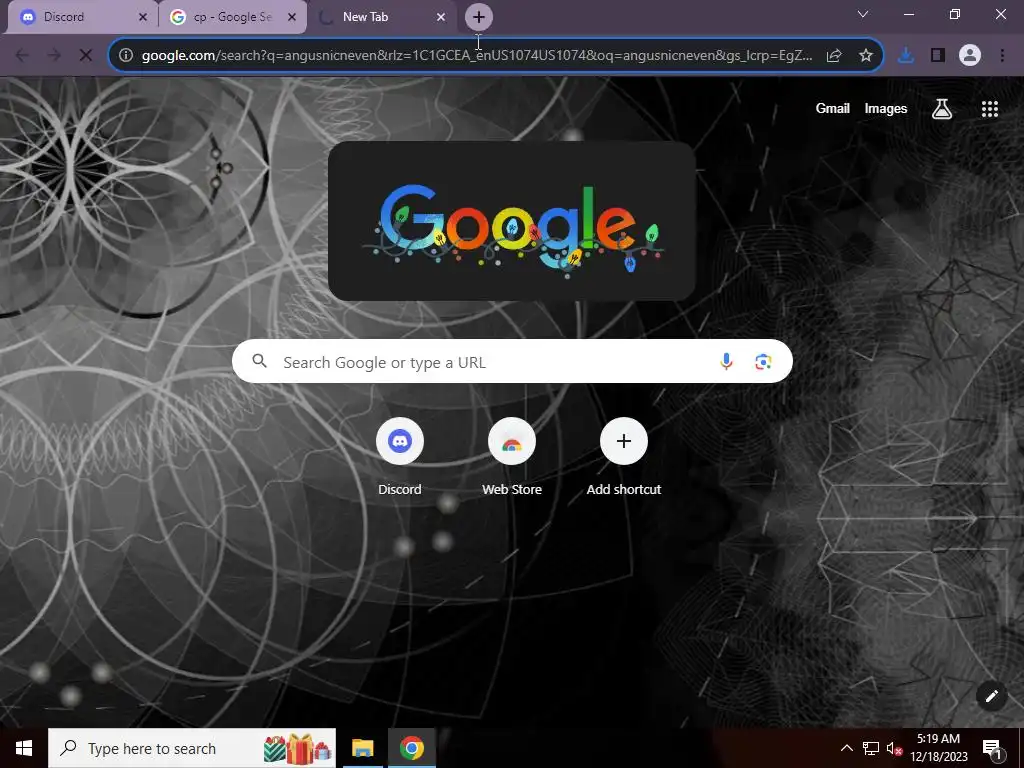Open the tab search chevron
Viewport: 1024px width, 768px height.
coord(863,14)
